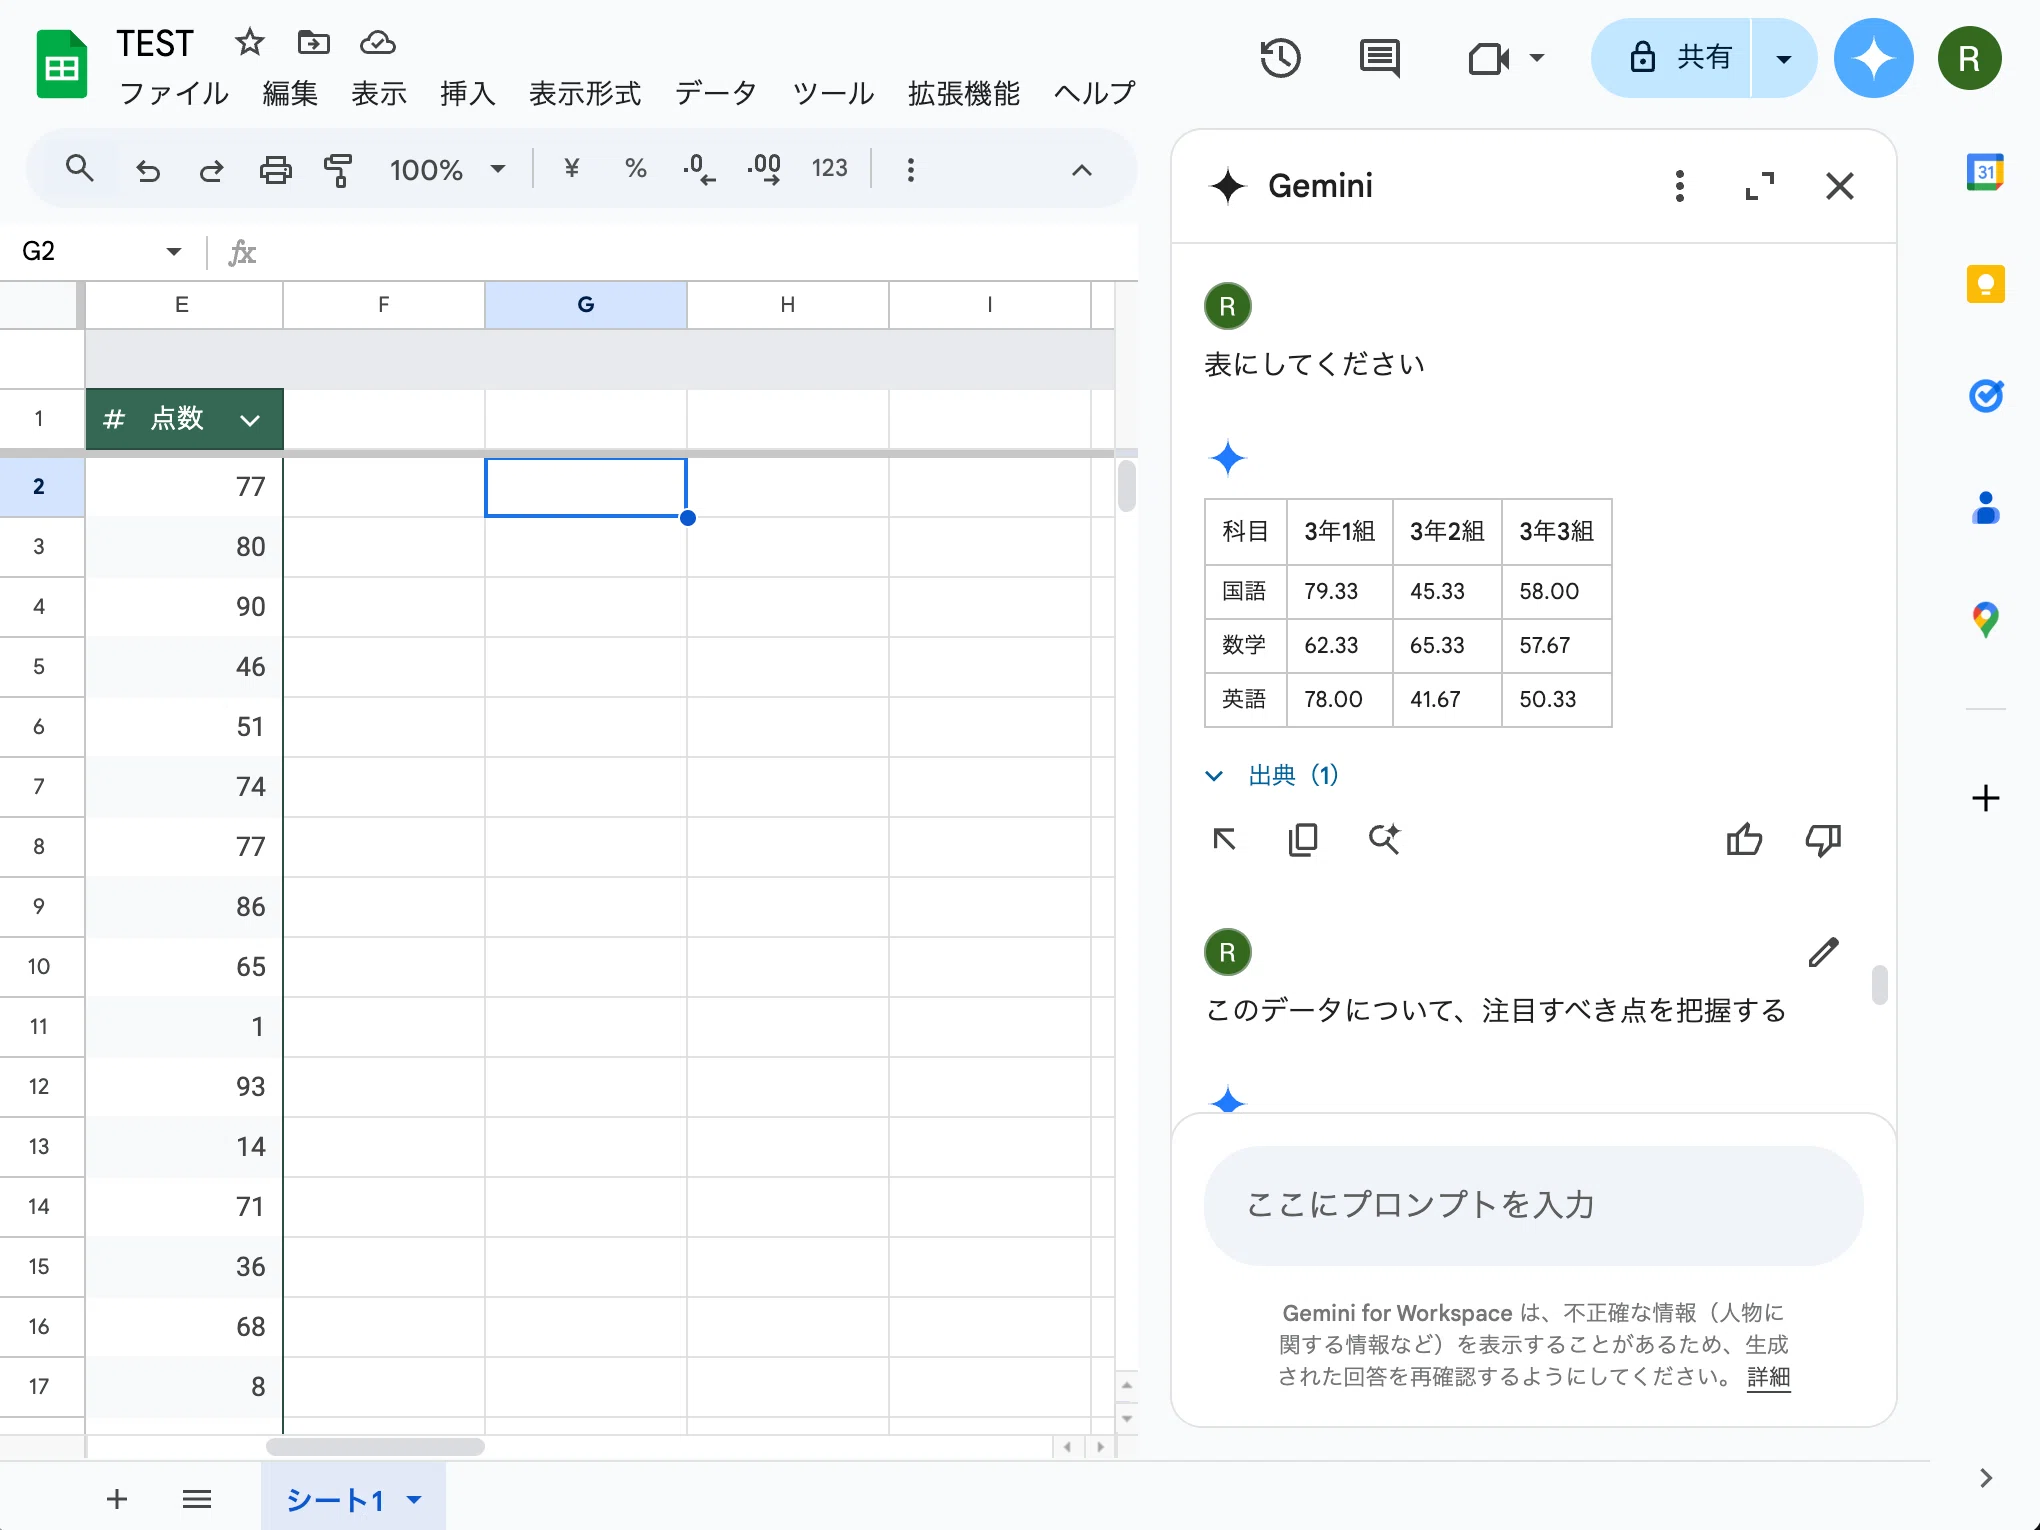The height and width of the screenshot is (1530, 2040).
Task: Open Contacts side panel
Action: click(x=1985, y=508)
